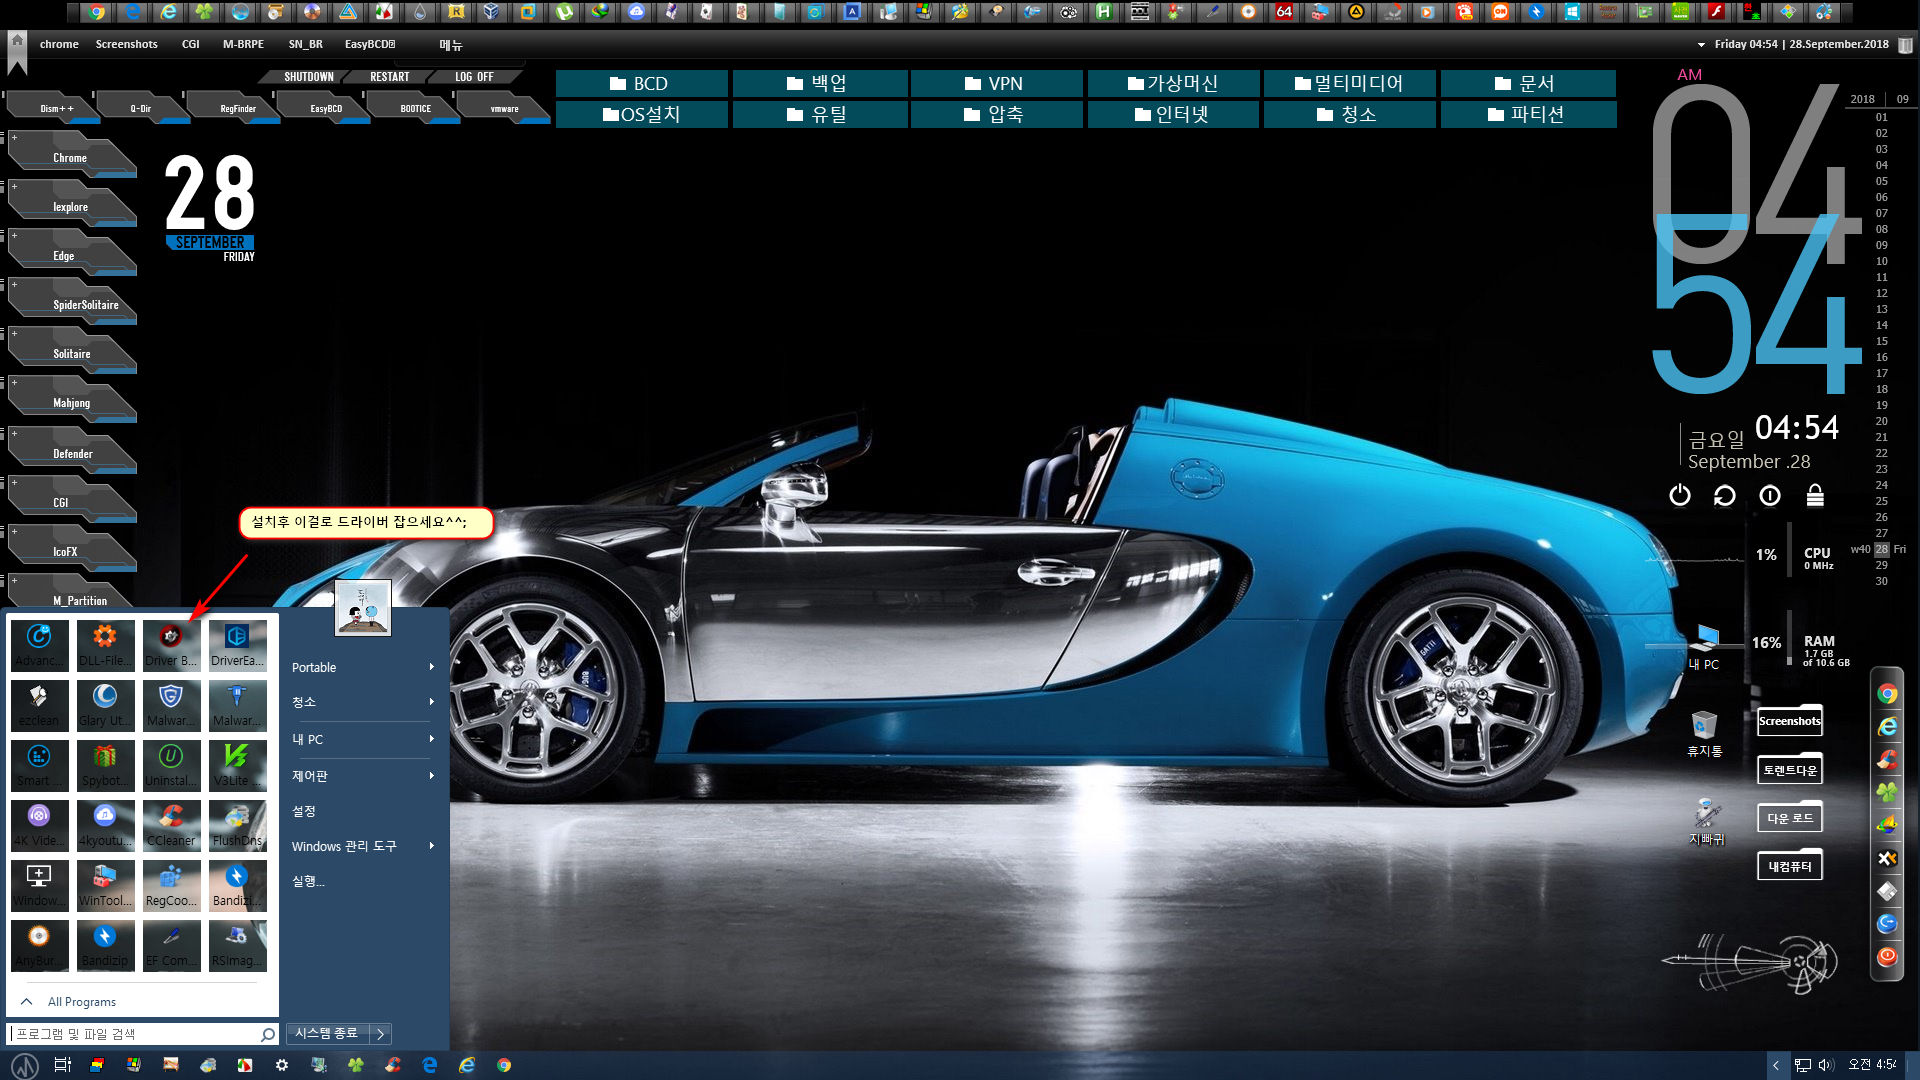Open the SN_BR item in the top bar
Viewport: 1920px width, 1080px height.
click(305, 44)
